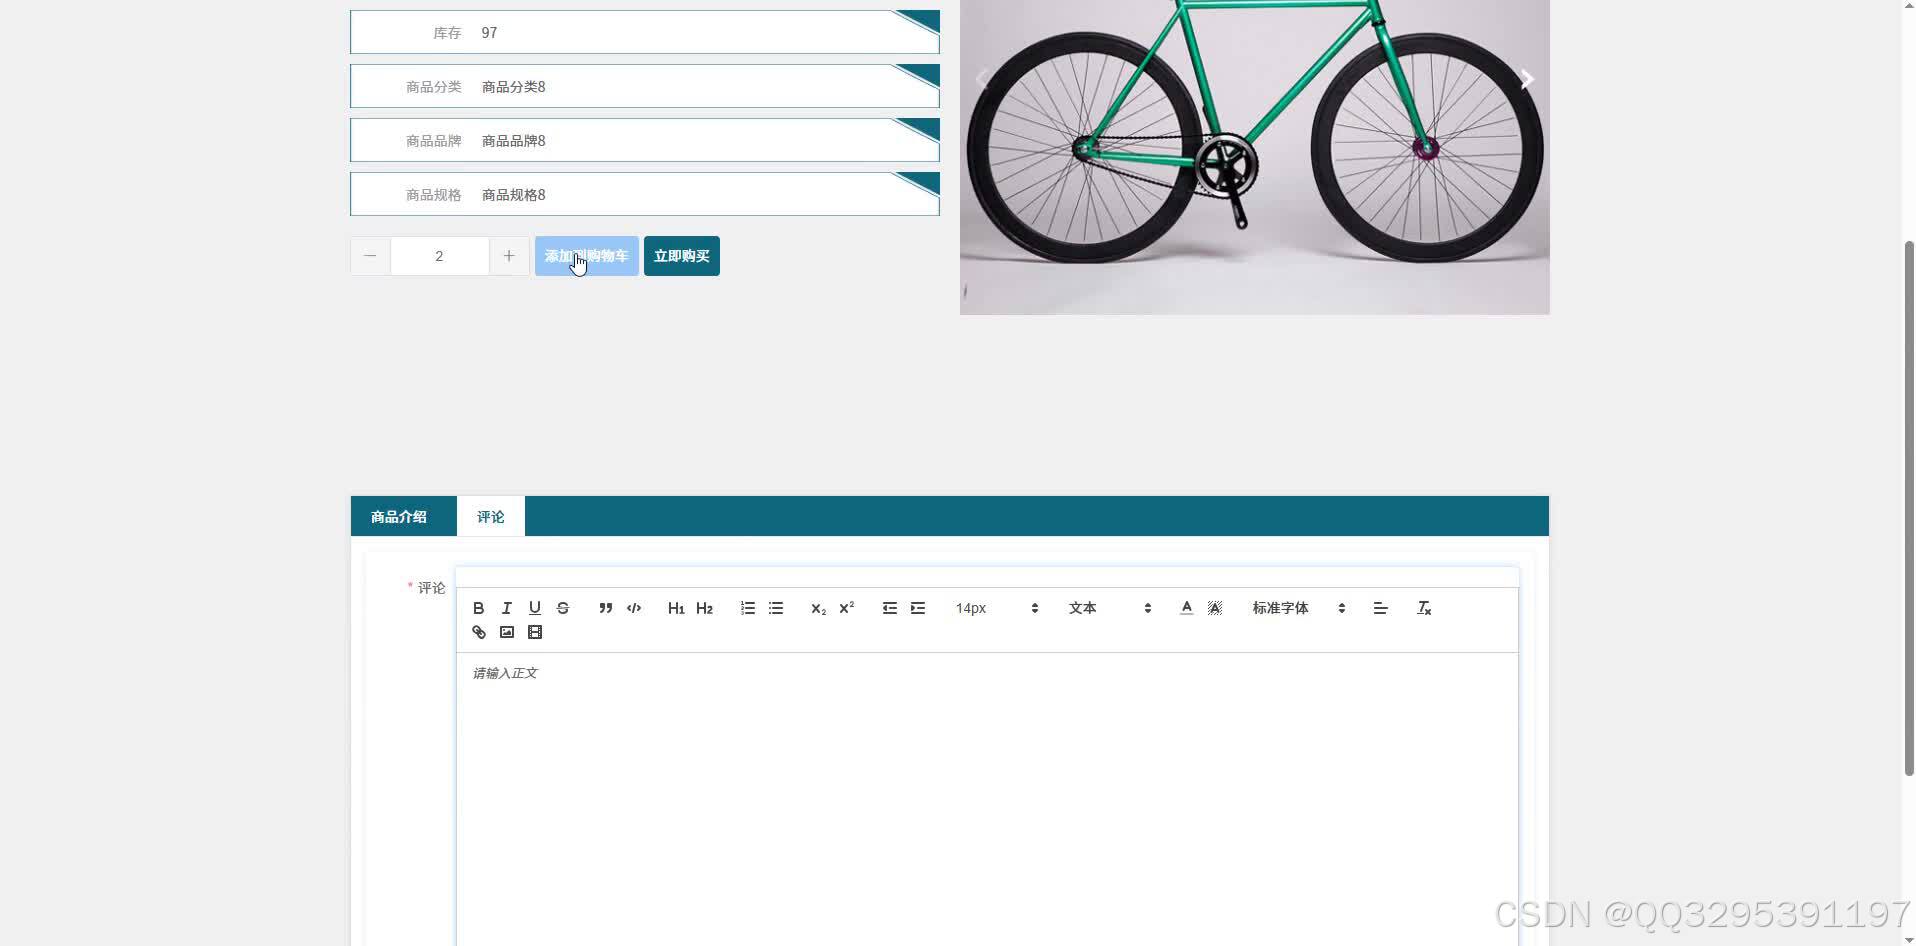This screenshot has width=1916, height=946.
Task: Toggle bold formatting in comment editor
Action: 478,608
